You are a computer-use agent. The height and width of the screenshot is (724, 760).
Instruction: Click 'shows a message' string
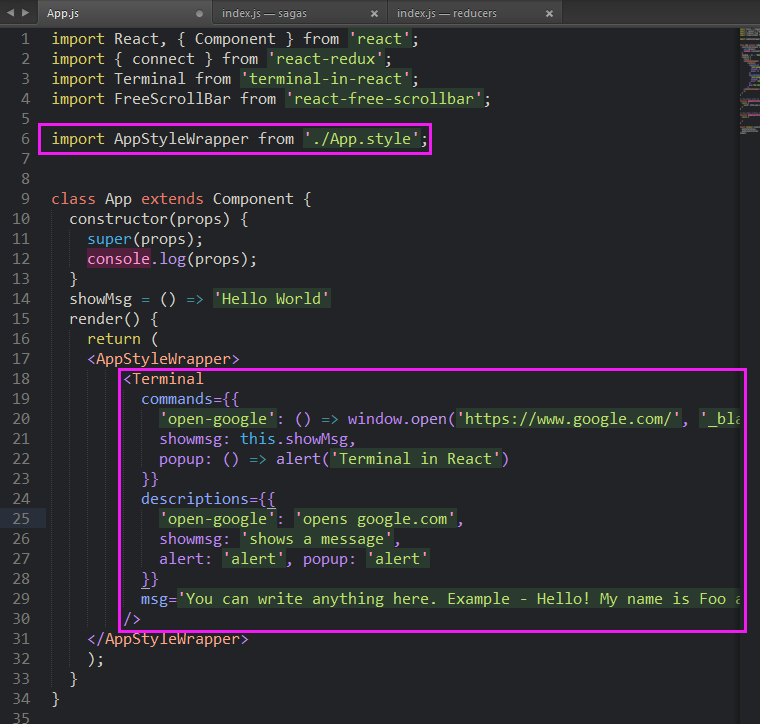coord(316,539)
